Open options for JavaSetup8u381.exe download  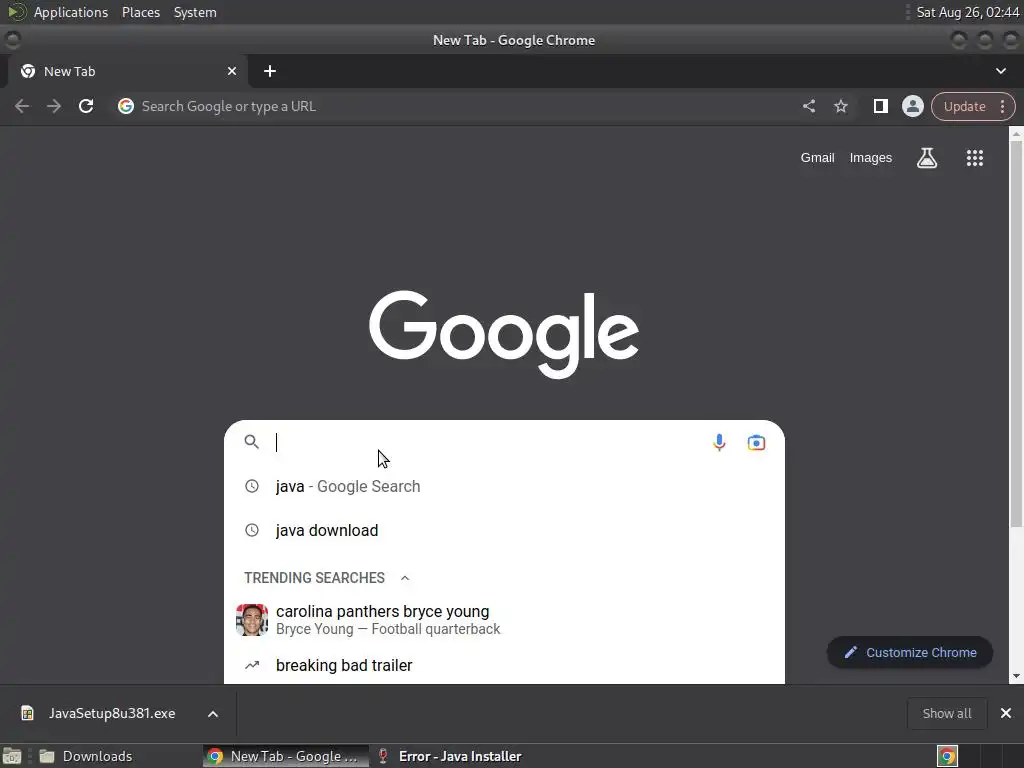pos(213,714)
